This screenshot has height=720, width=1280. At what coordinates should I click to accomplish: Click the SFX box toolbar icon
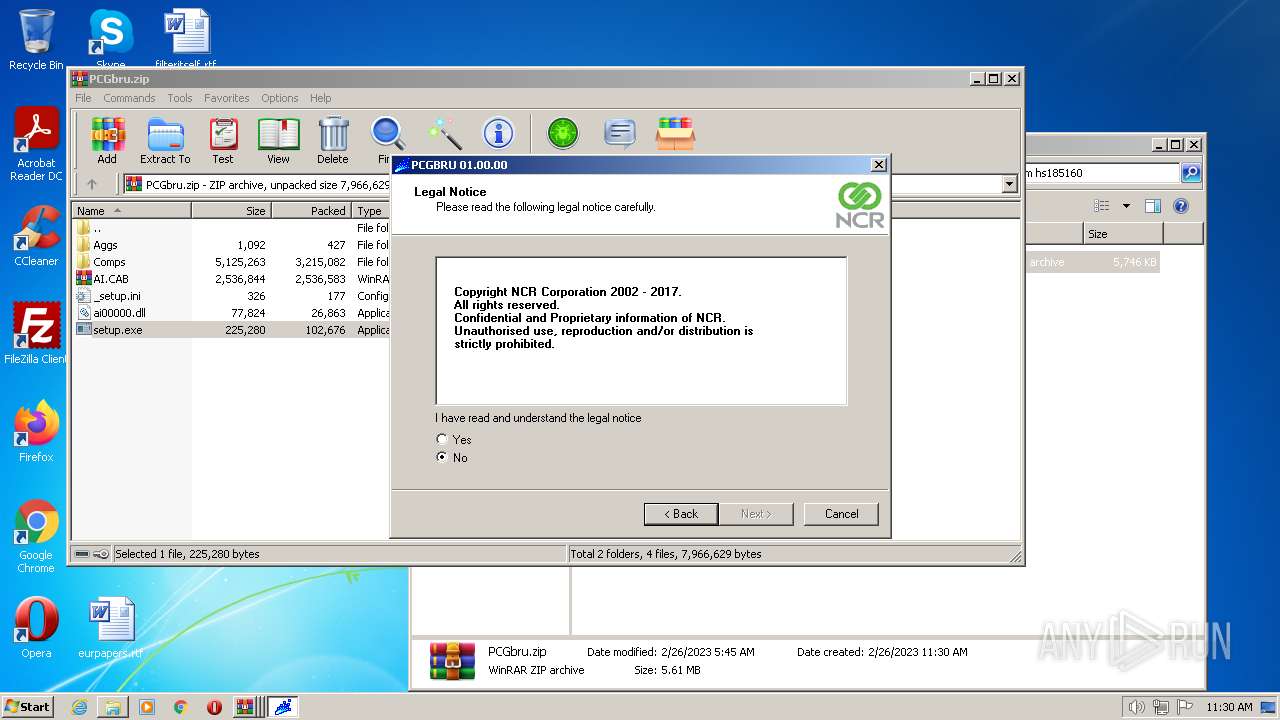675,133
